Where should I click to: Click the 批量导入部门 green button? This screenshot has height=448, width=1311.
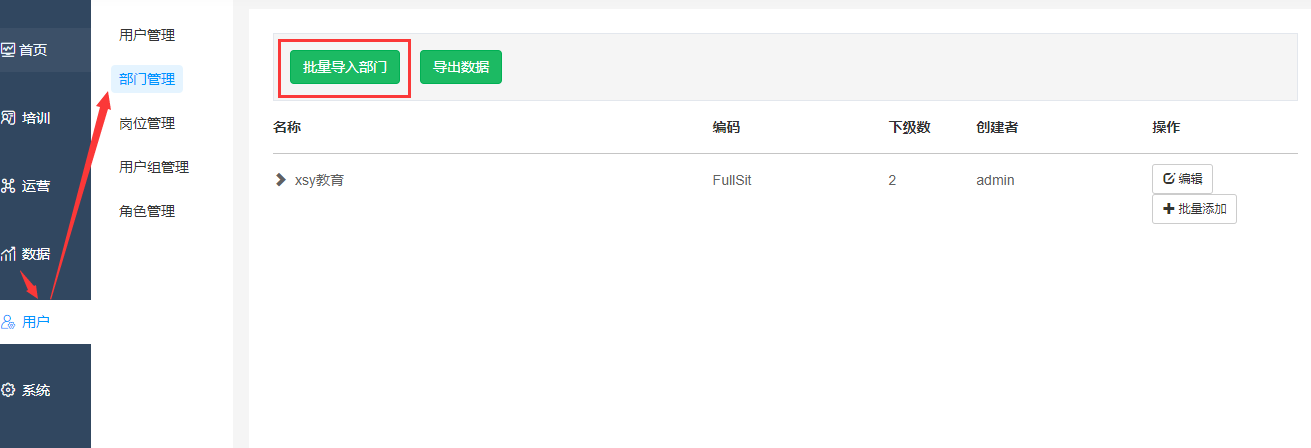pos(345,67)
